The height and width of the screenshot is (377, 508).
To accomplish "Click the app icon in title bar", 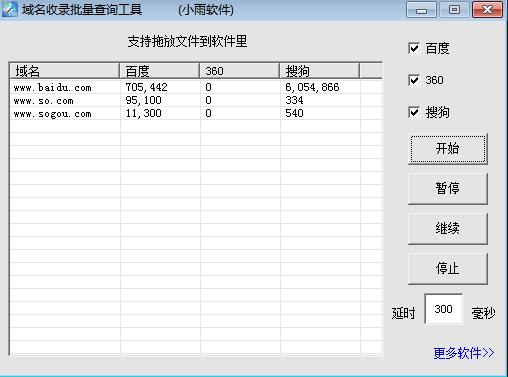I will pyautogui.click(x=9, y=9).
